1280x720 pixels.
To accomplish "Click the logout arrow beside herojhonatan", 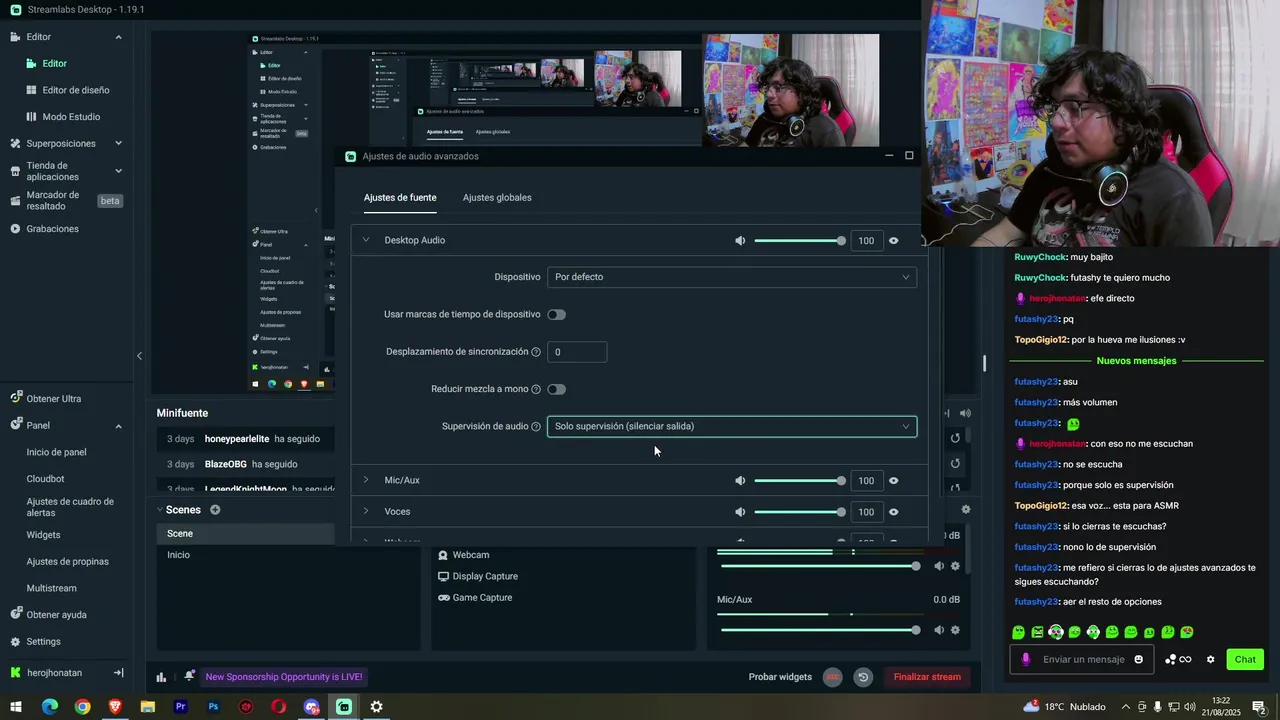I will [118, 673].
